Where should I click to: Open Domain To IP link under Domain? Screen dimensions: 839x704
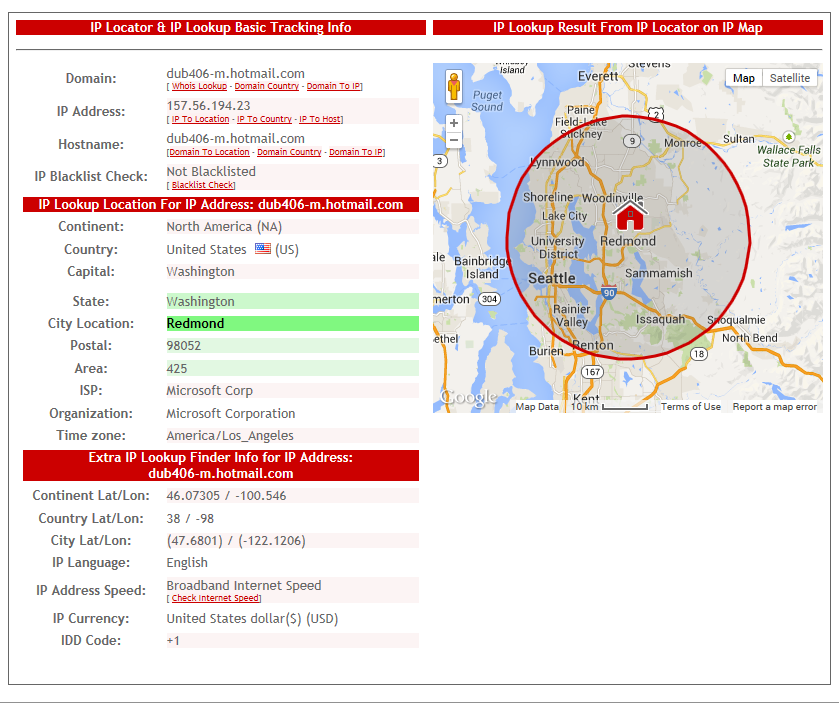pos(333,86)
